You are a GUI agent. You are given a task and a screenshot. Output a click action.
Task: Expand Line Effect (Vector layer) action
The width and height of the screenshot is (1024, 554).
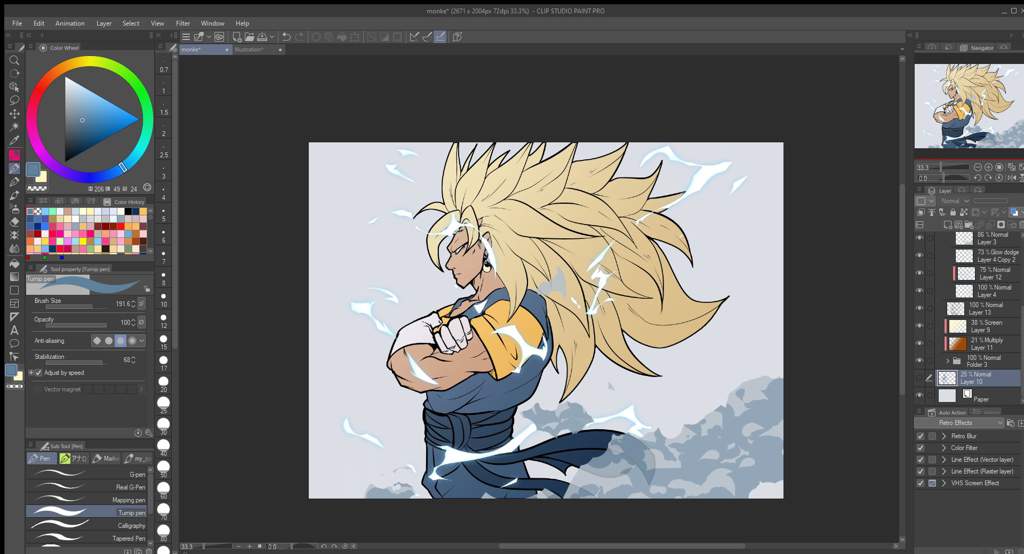click(x=944, y=459)
